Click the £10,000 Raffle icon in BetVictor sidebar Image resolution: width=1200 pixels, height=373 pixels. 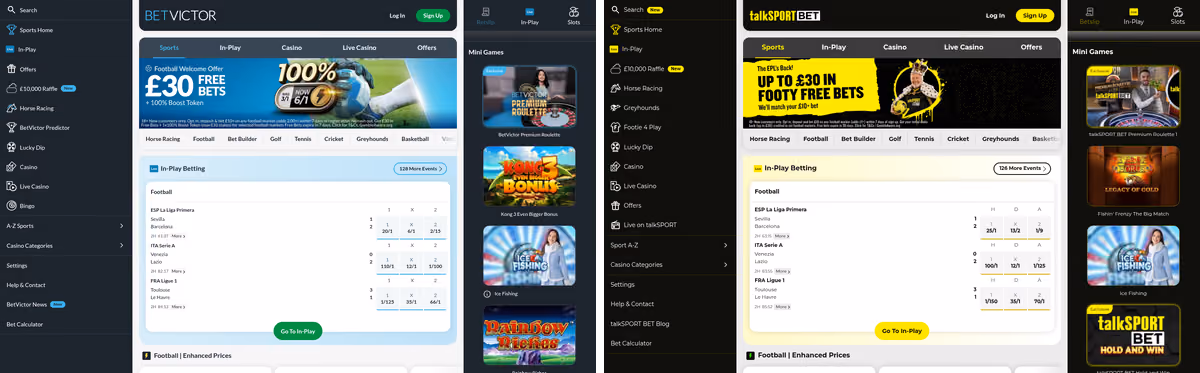[x=10, y=88]
